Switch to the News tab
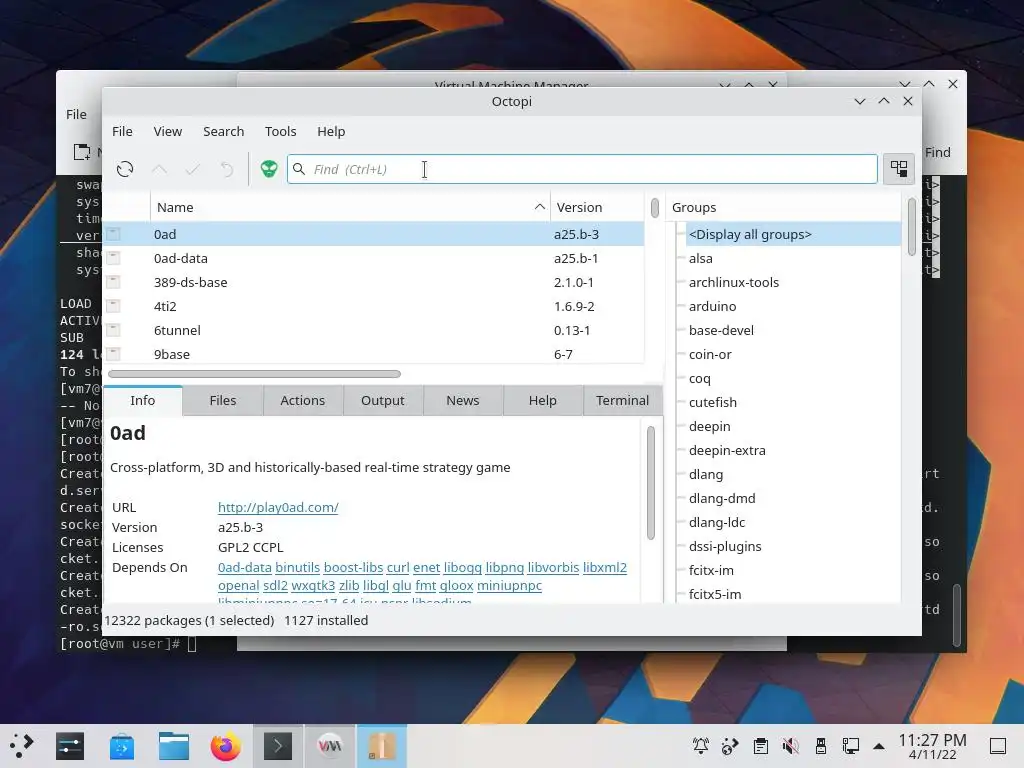This screenshot has width=1024, height=768. [x=462, y=400]
